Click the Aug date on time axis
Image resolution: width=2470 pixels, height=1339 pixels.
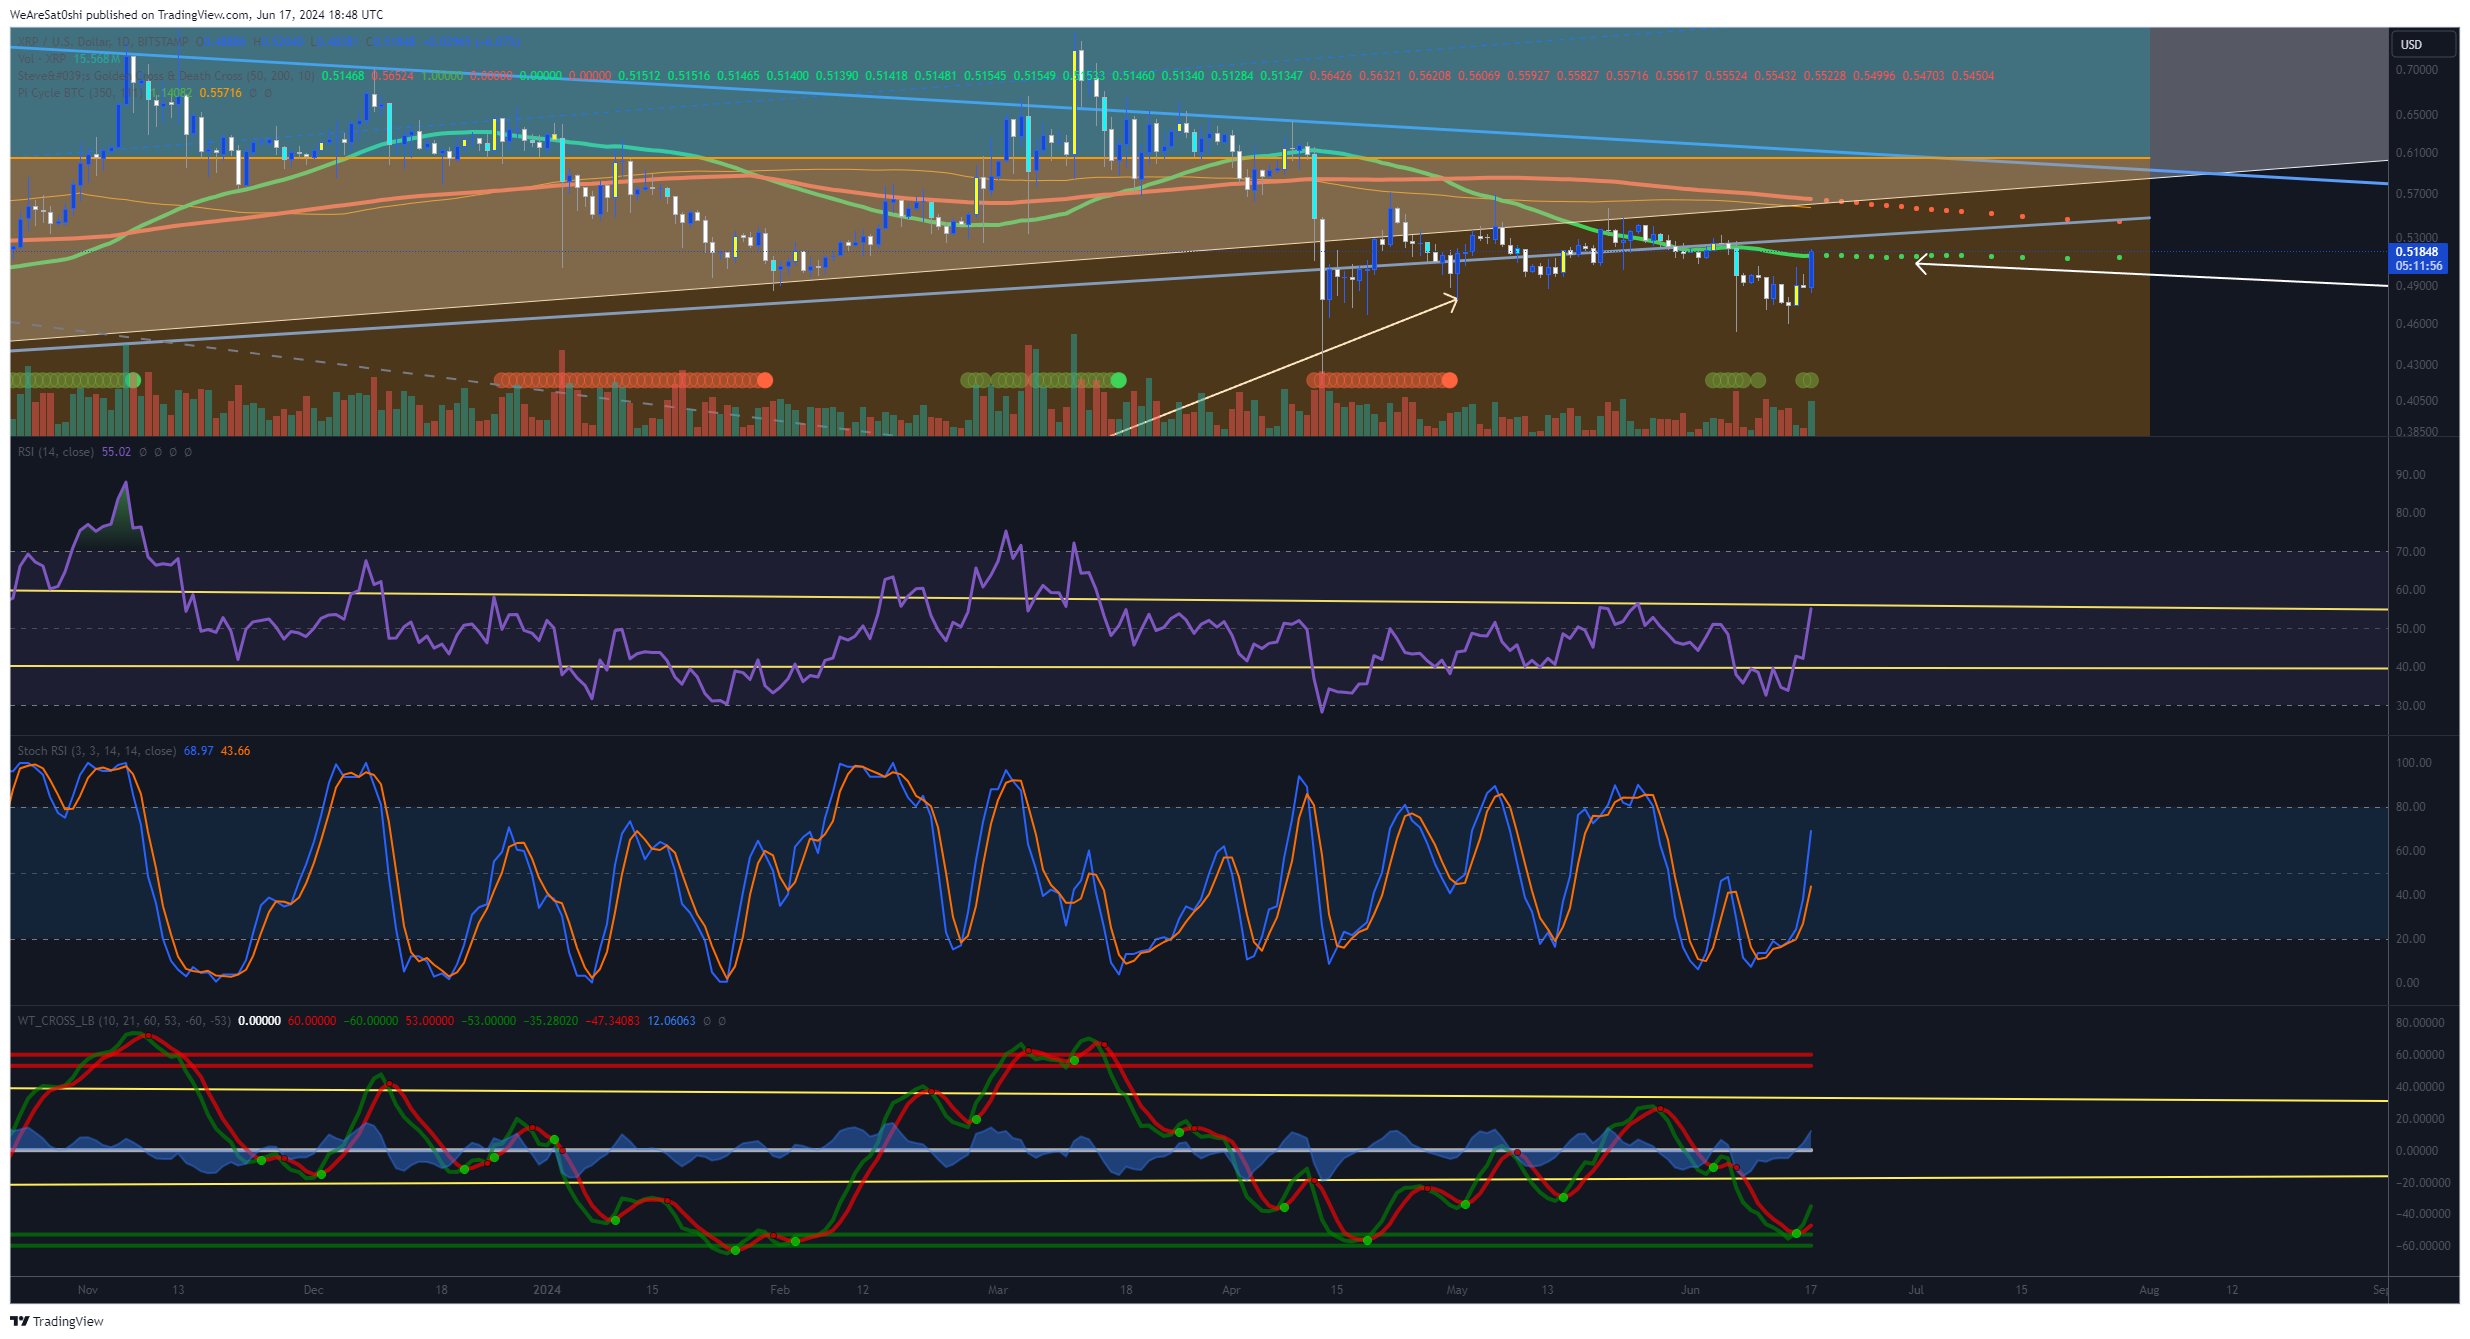click(x=2149, y=1290)
